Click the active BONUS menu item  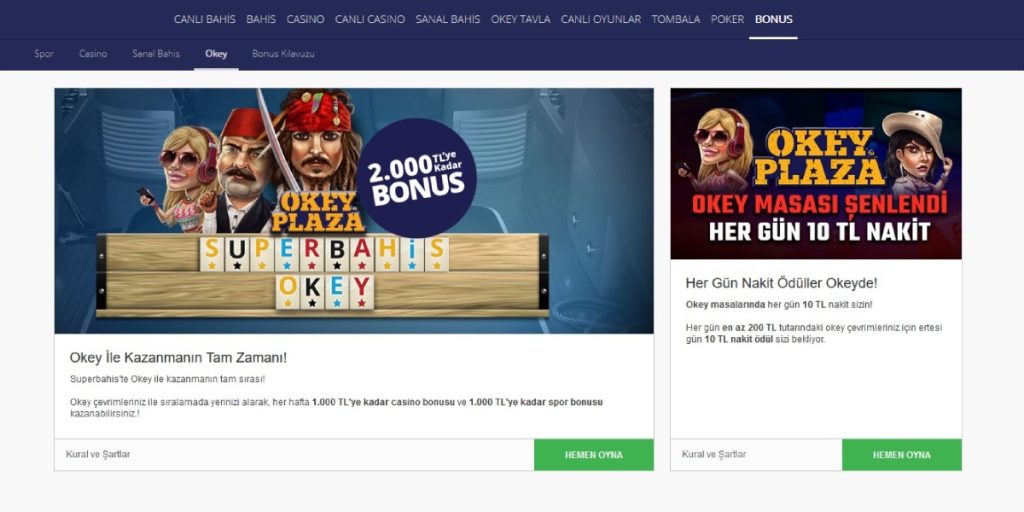tap(773, 20)
